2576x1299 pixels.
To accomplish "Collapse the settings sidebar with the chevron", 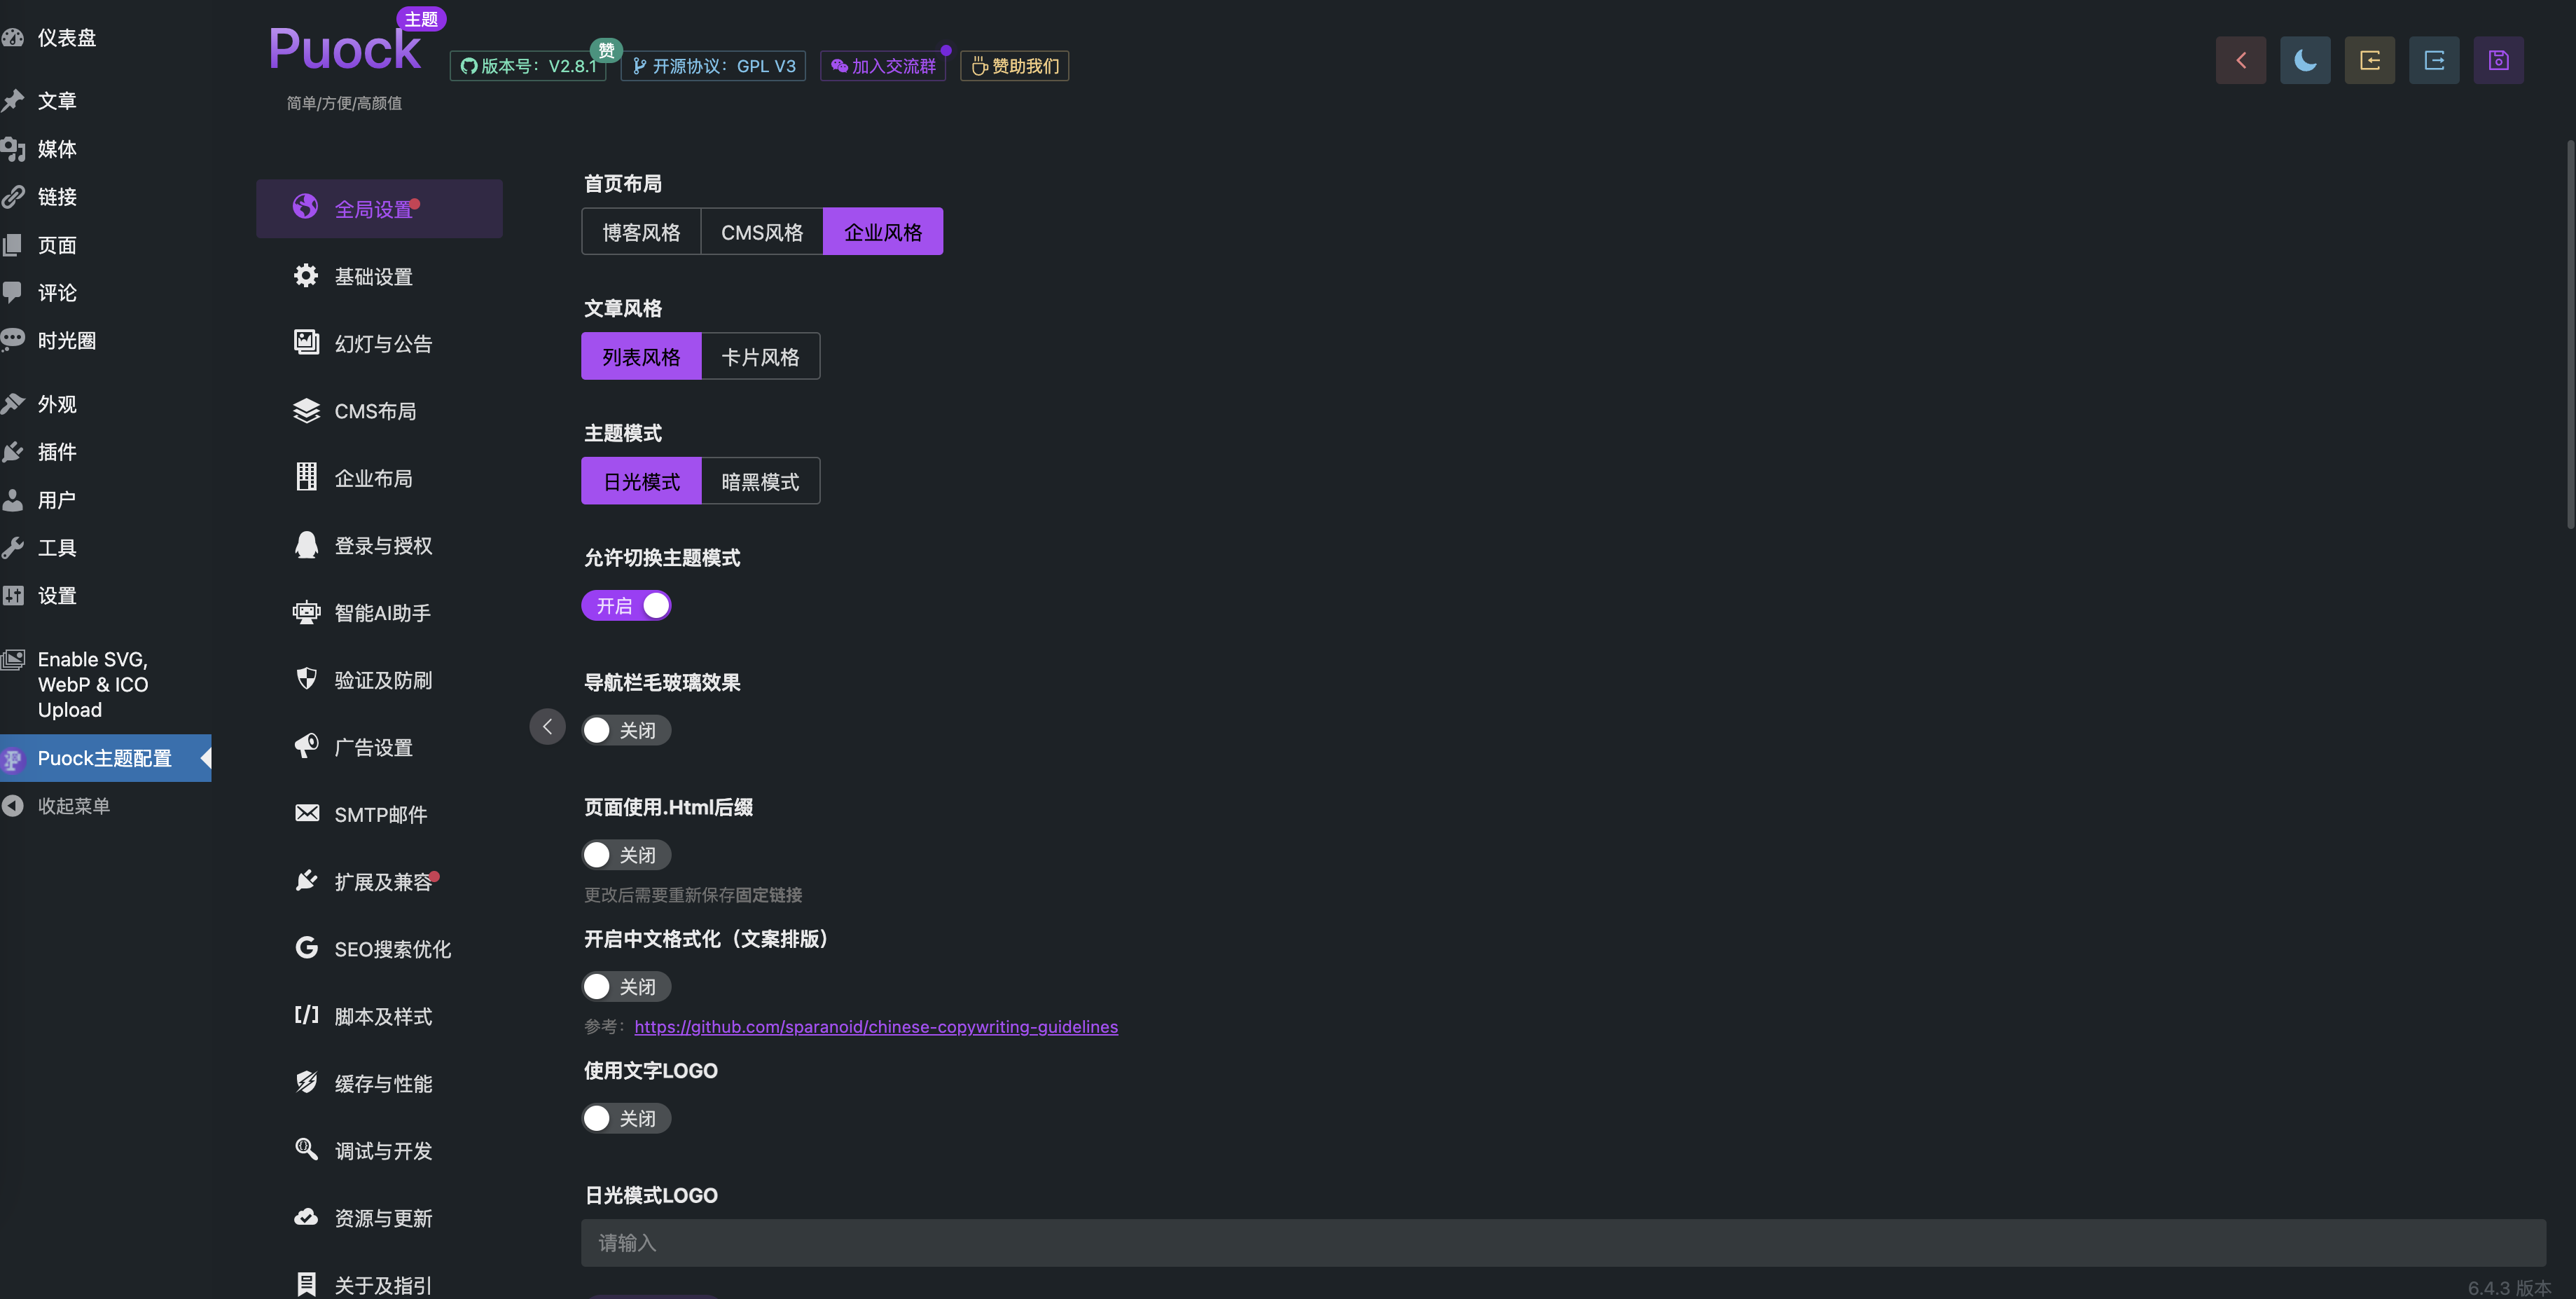I will click(547, 727).
